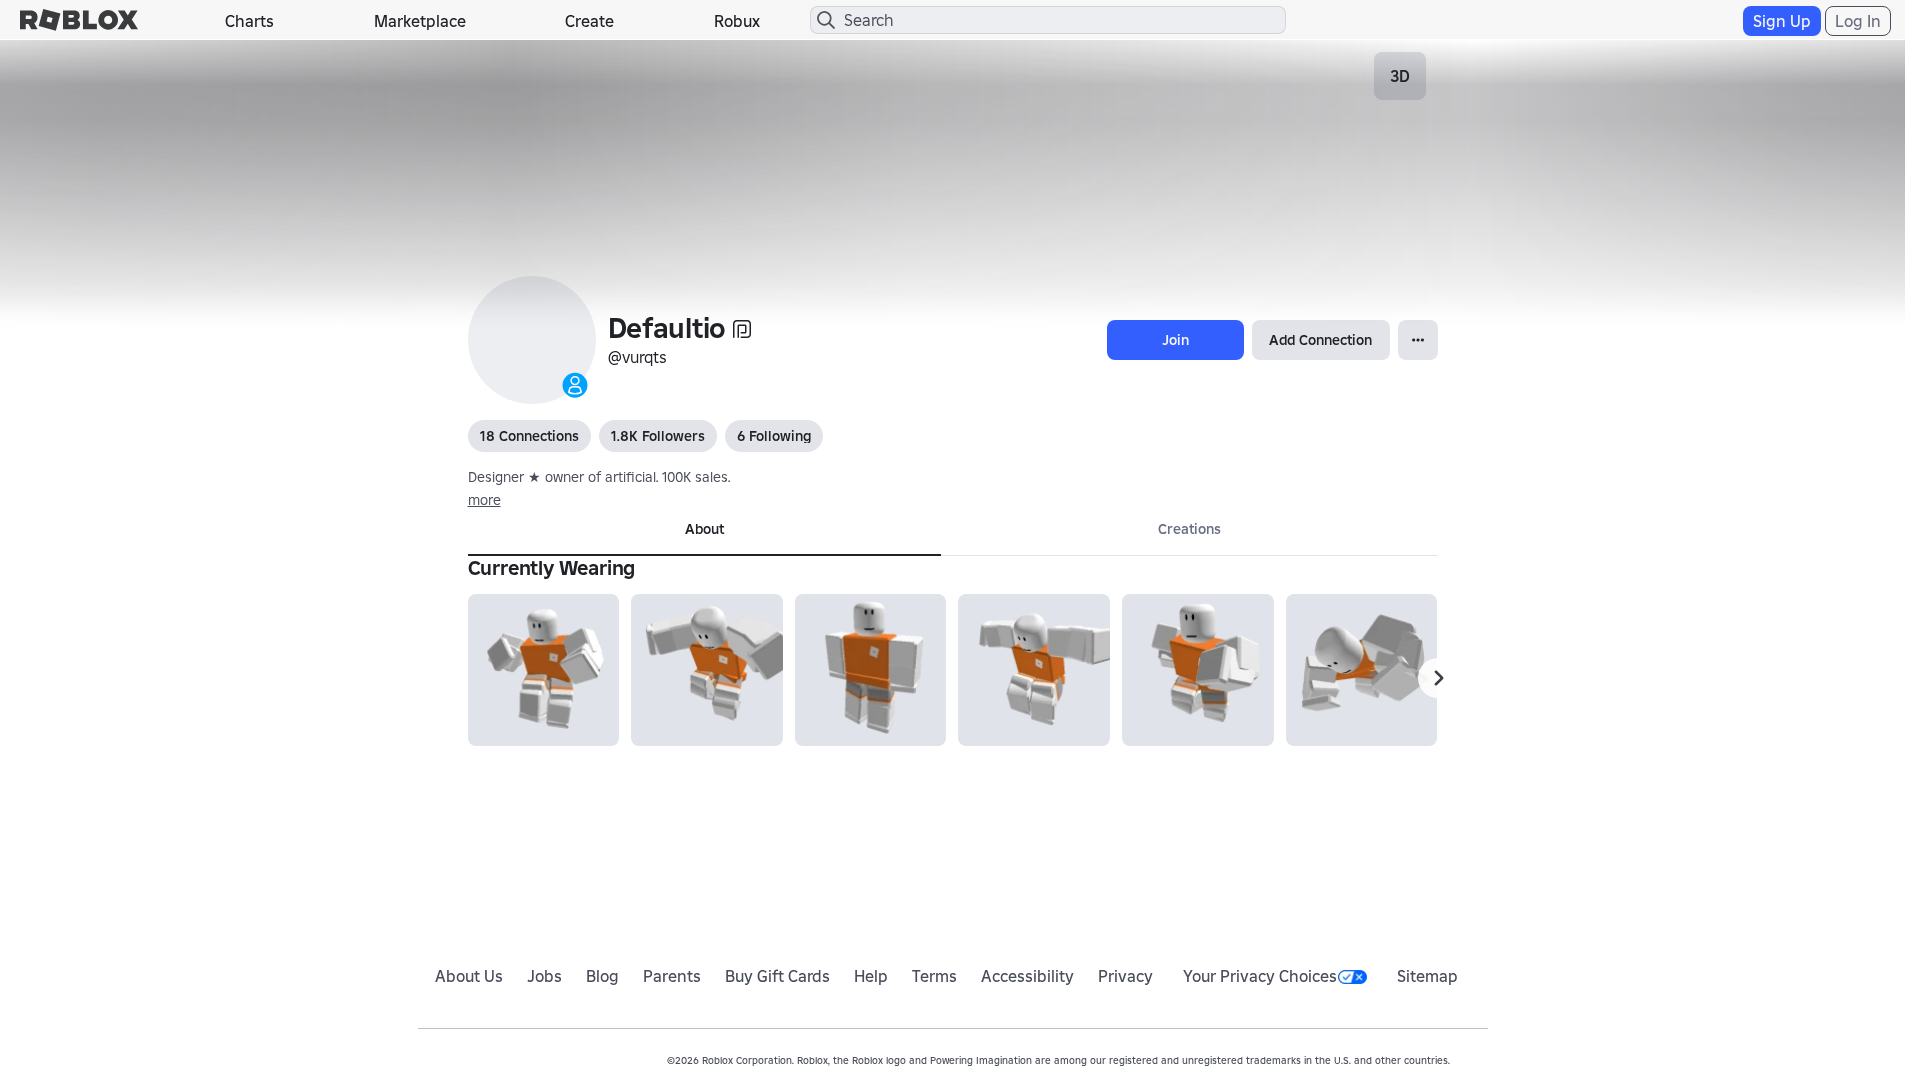
Task: Open the Help footer link
Action: click(x=871, y=976)
